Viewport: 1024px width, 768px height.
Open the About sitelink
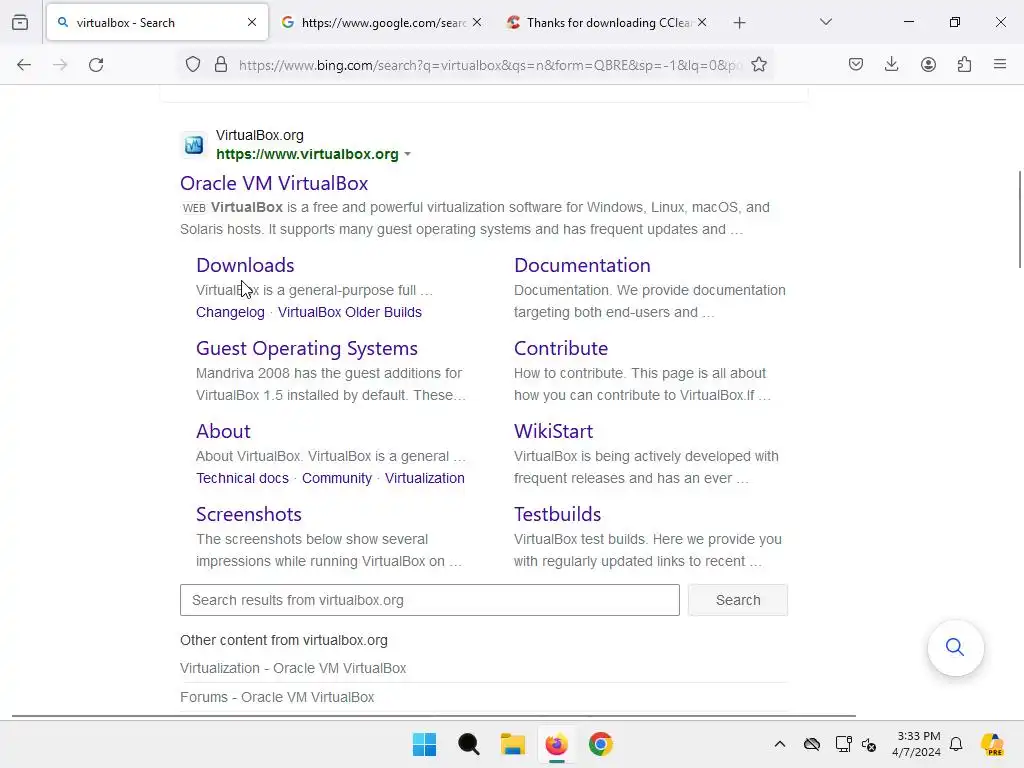[223, 431]
